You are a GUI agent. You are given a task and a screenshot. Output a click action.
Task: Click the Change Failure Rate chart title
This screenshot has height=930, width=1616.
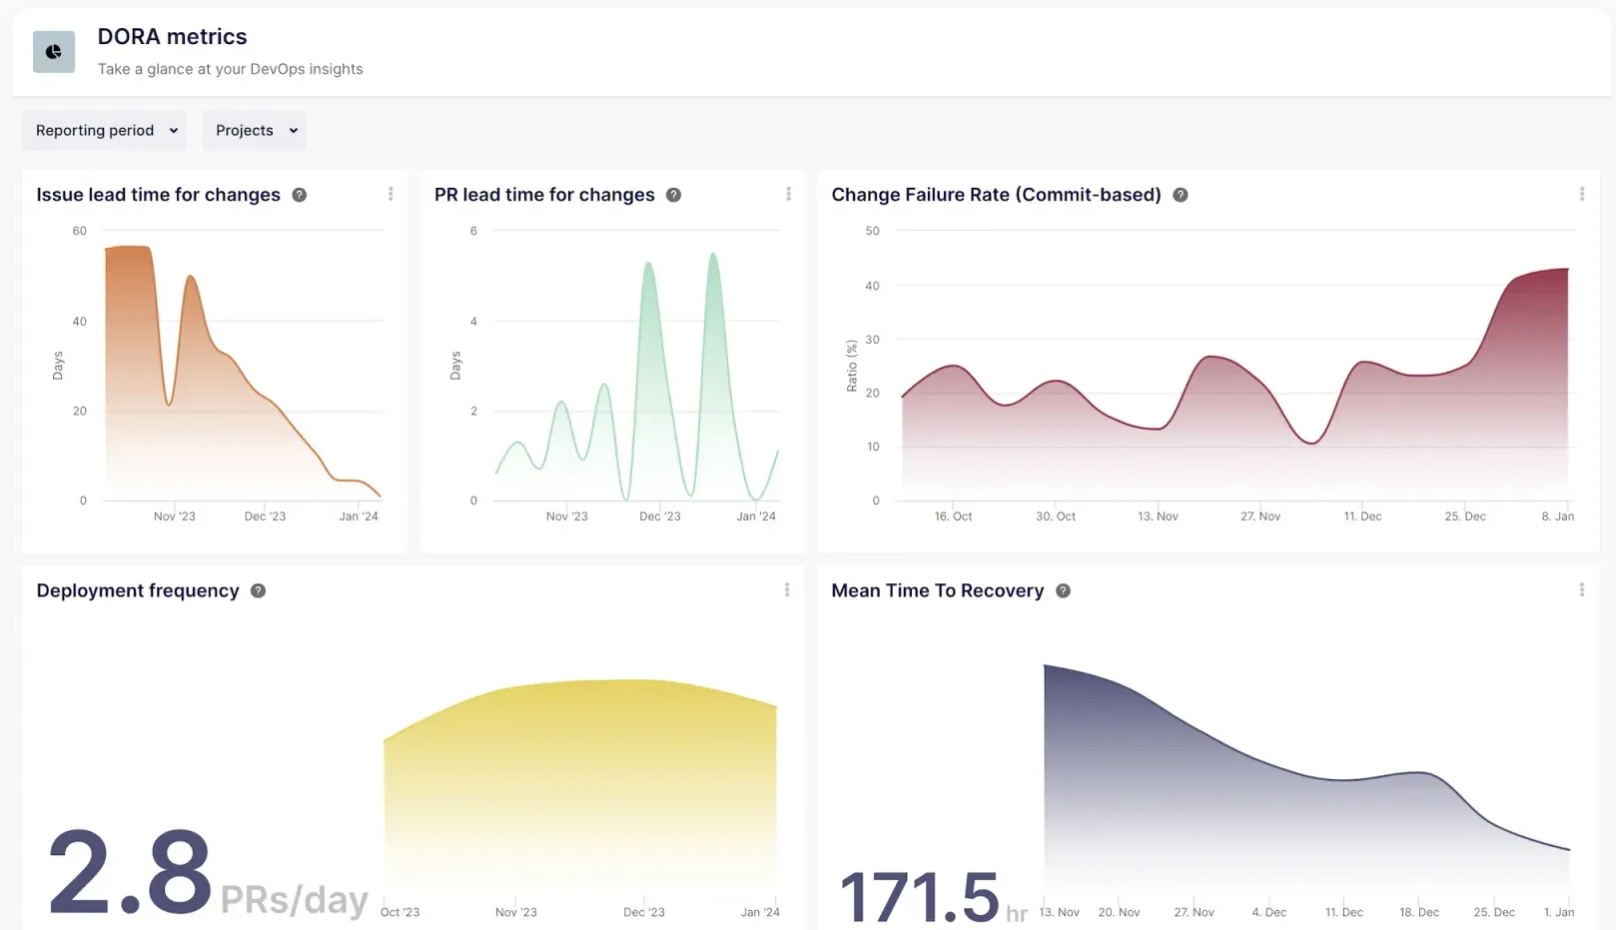click(995, 195)
